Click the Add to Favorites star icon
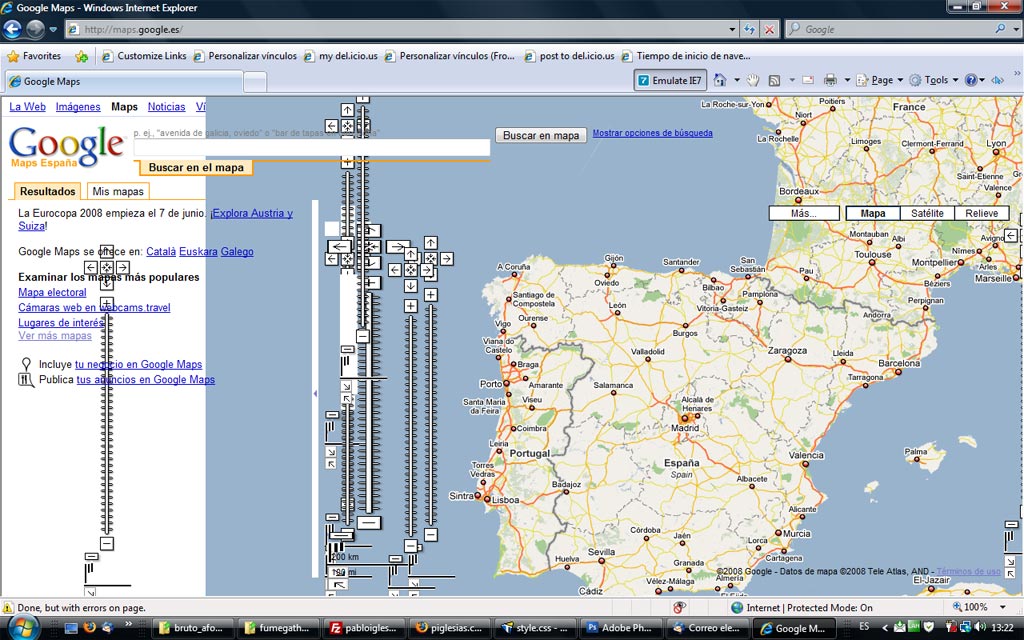Image resolution: width=1024 pixels, height=640 pixels. 82,56
